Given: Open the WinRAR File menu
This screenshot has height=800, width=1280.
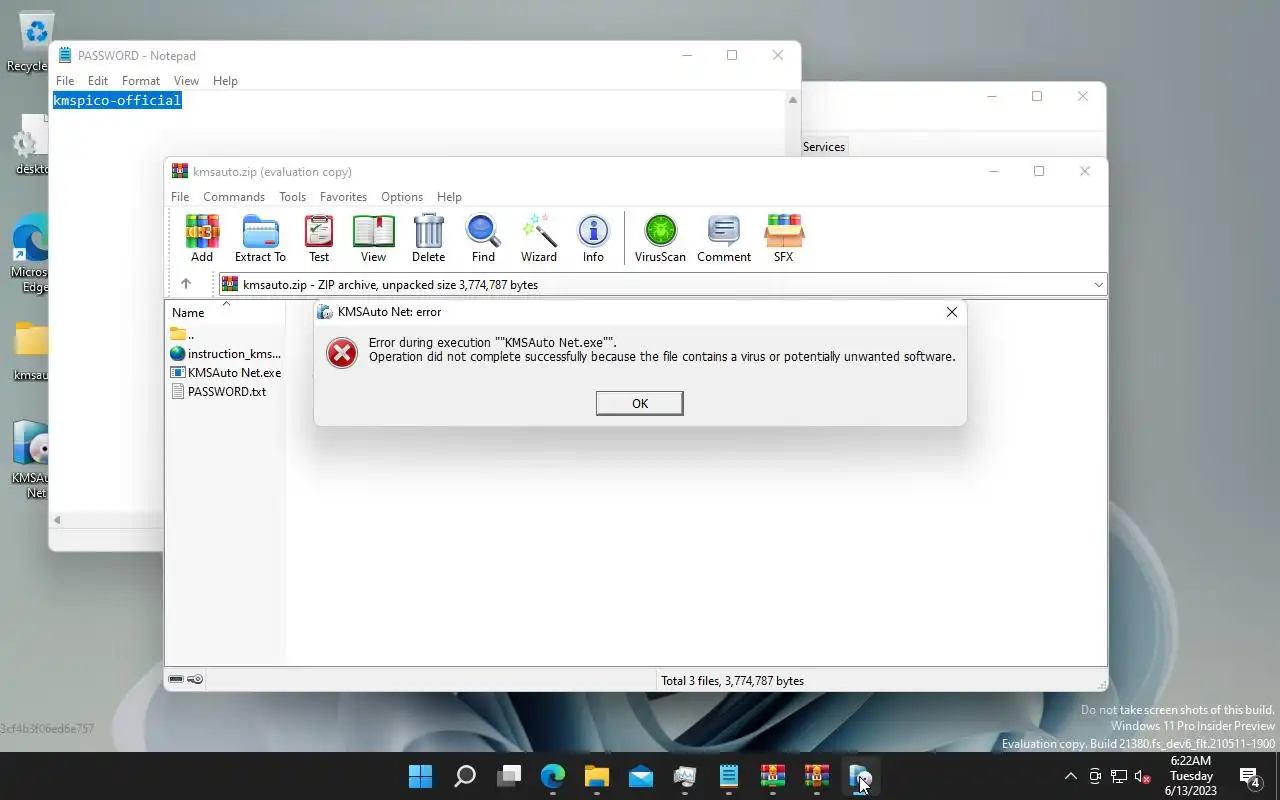Looking at the screenshot, I should (x=180, y=197).
